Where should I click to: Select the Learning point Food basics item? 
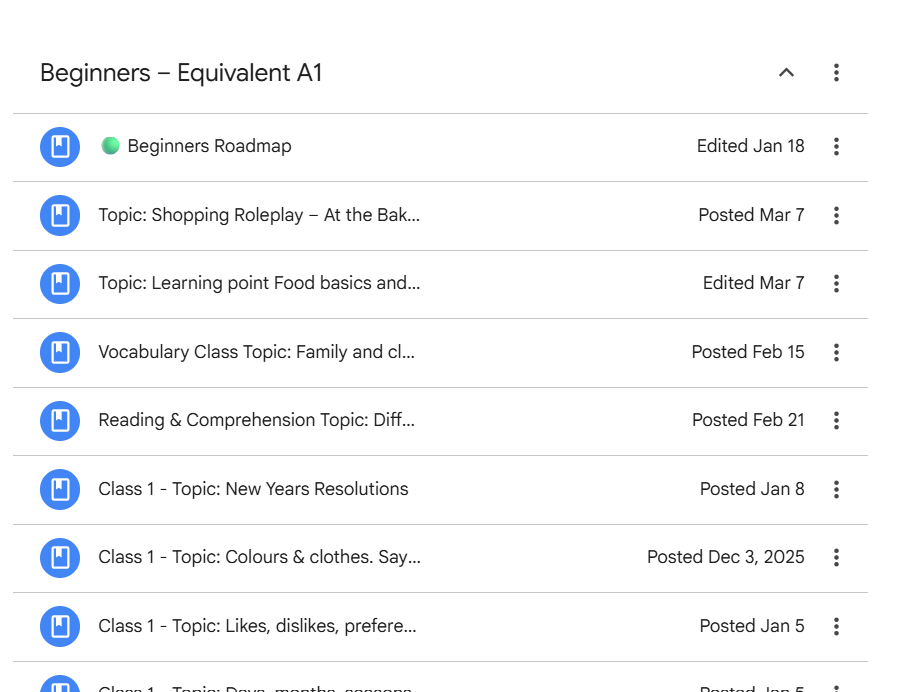[x=259, y=284]
